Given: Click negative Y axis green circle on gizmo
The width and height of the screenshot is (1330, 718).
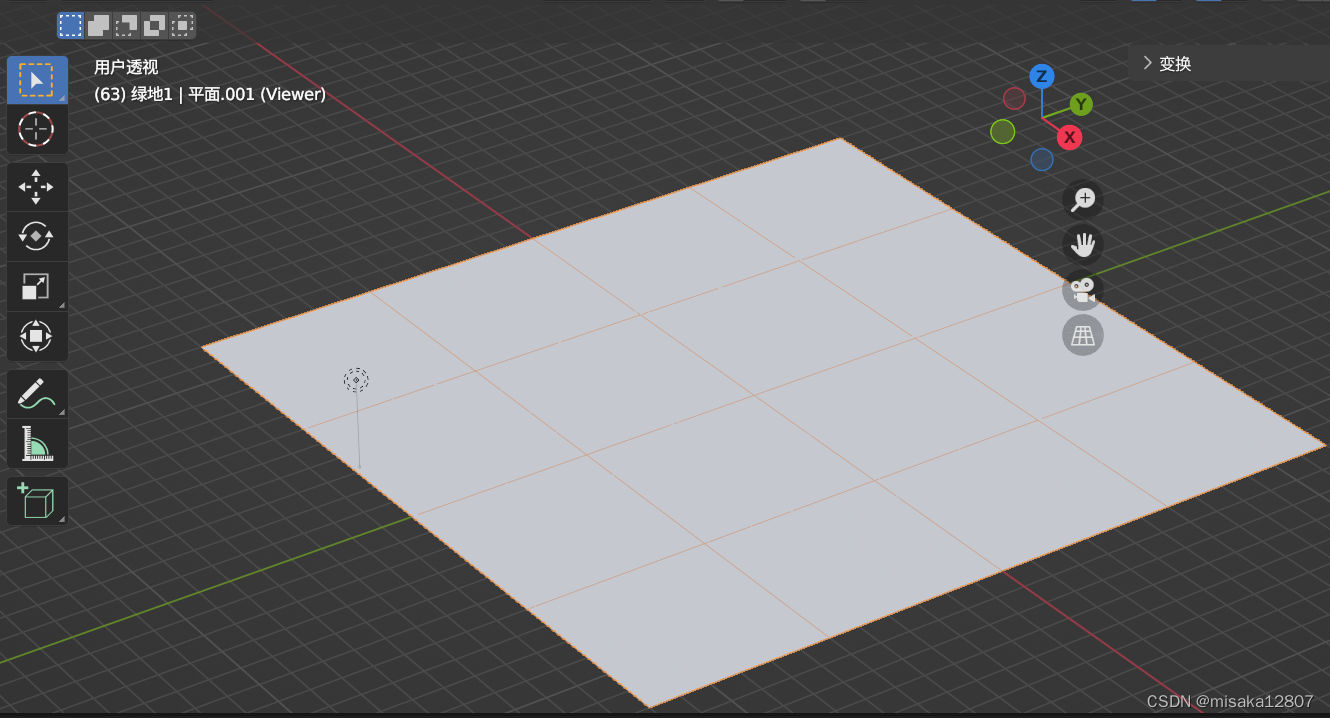Looking at the screenshot, I should 1003,132.
